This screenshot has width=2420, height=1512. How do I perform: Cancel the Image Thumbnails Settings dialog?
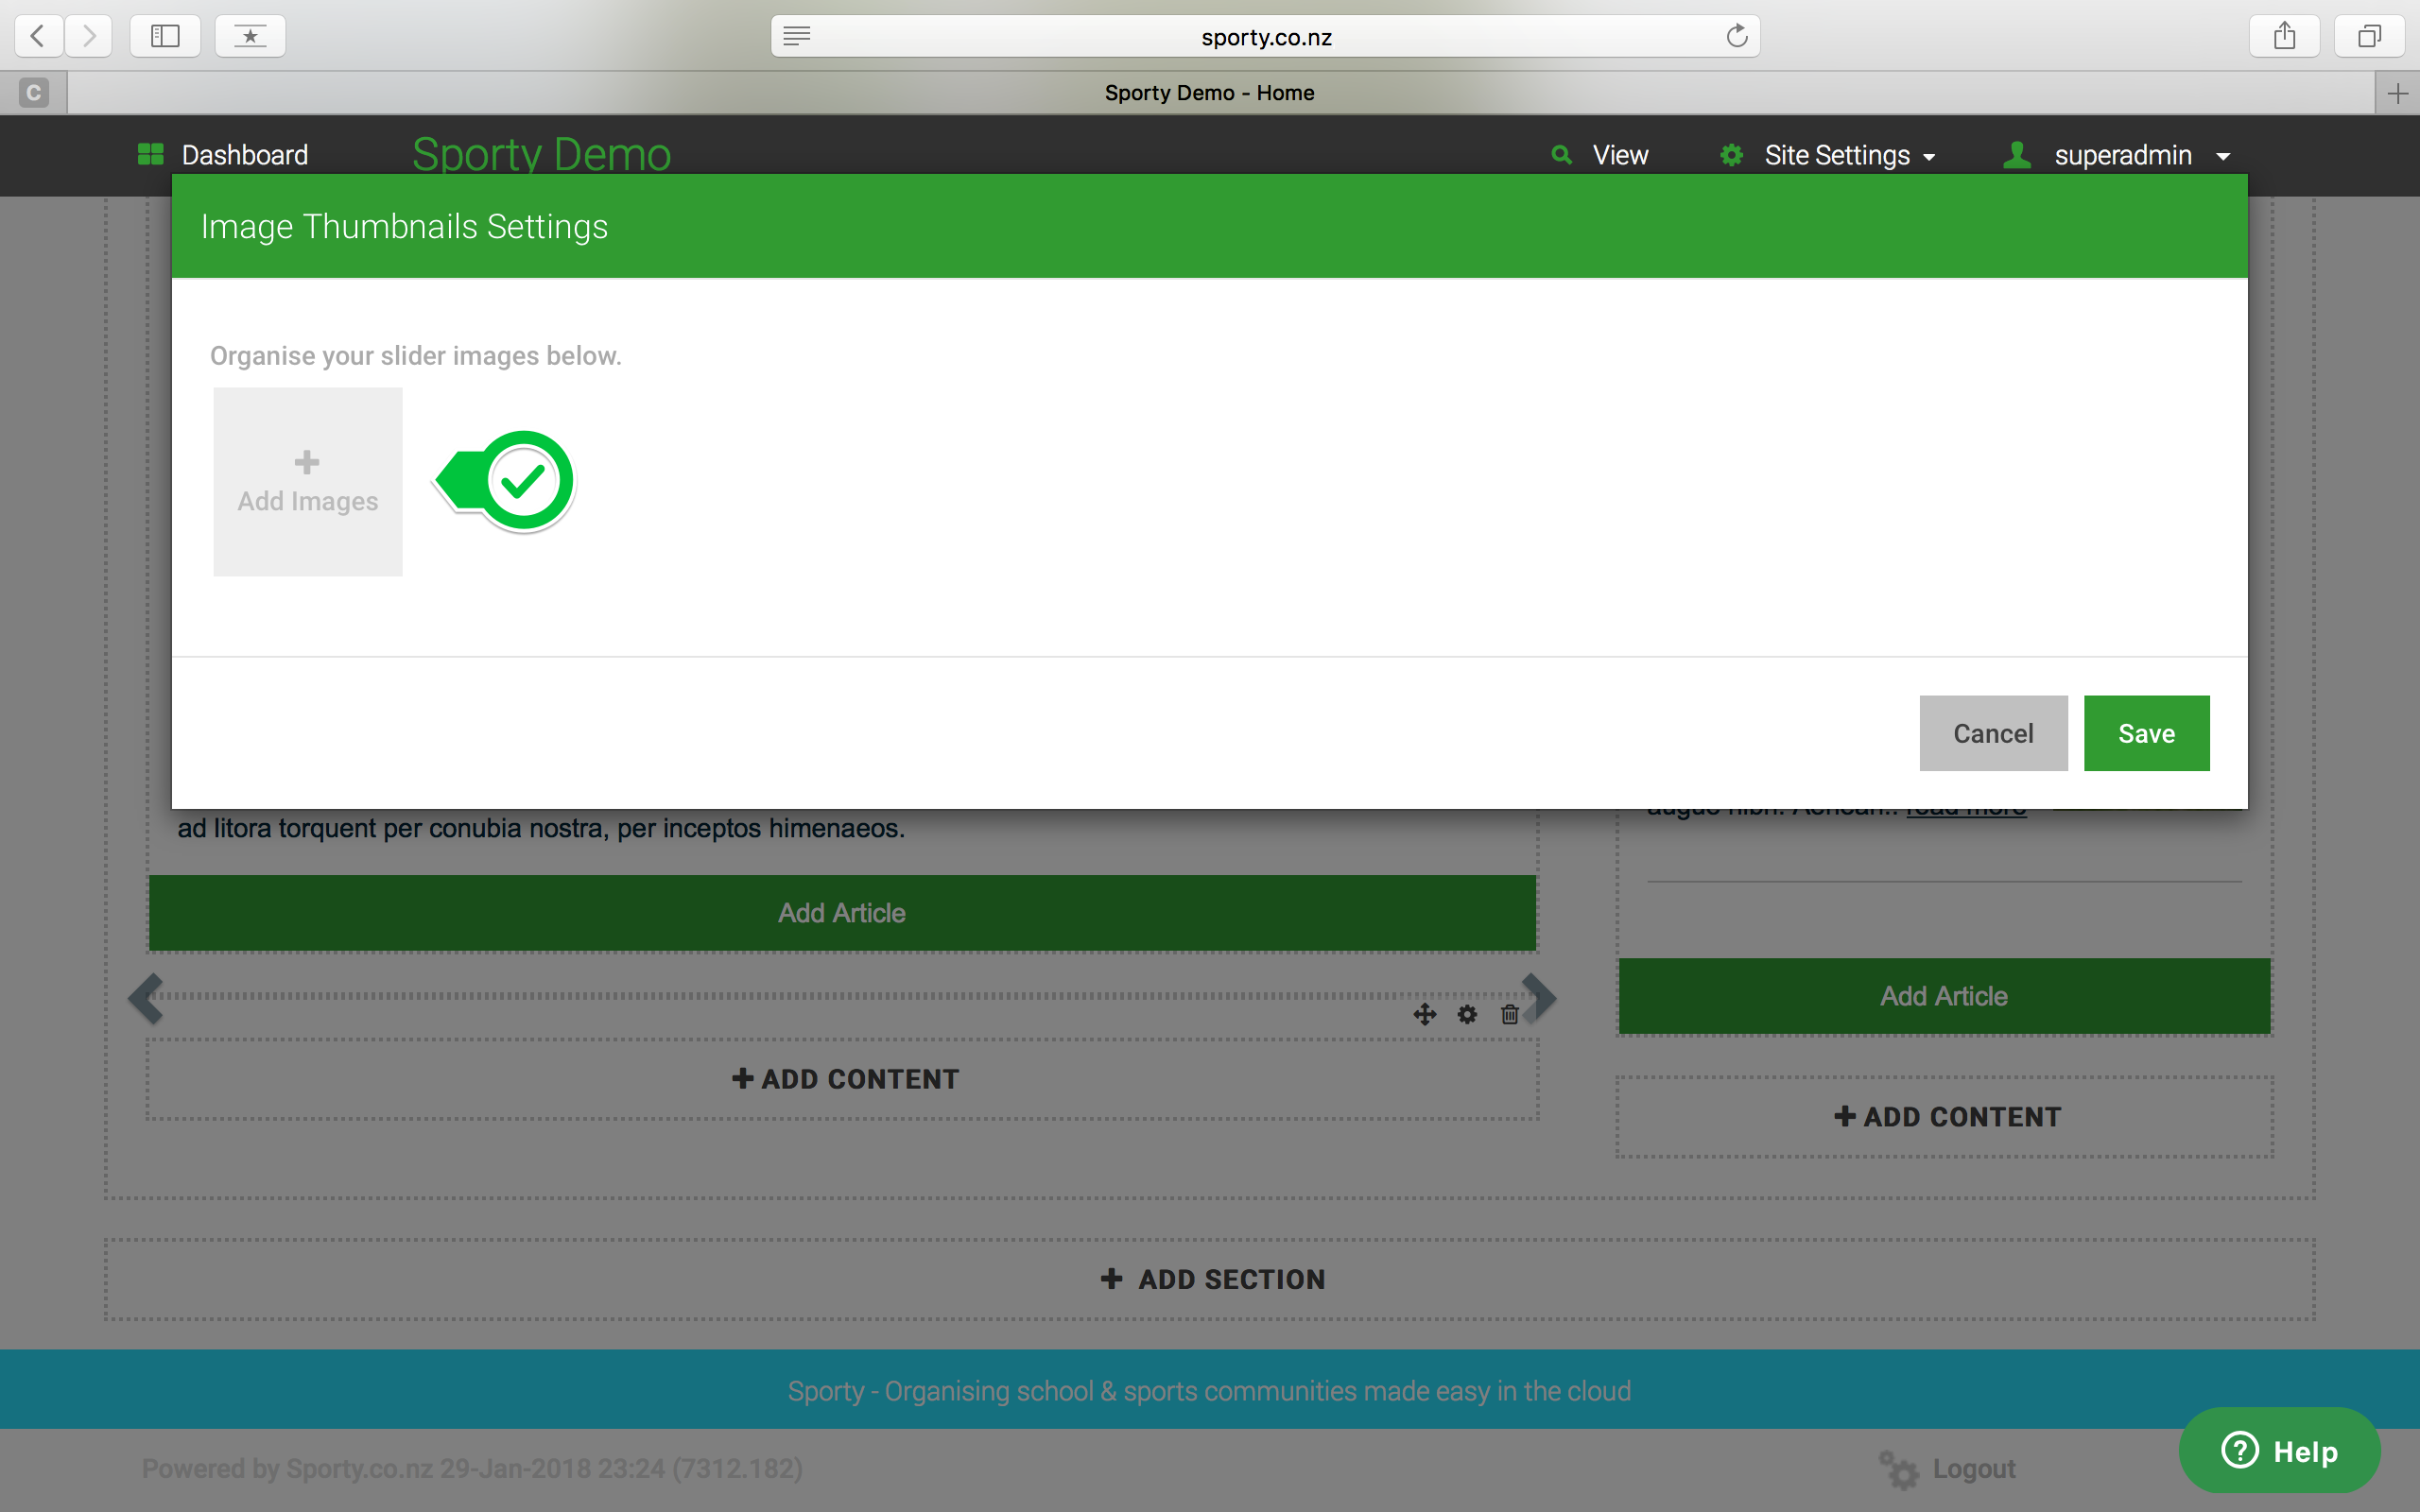pos(1993,733)
